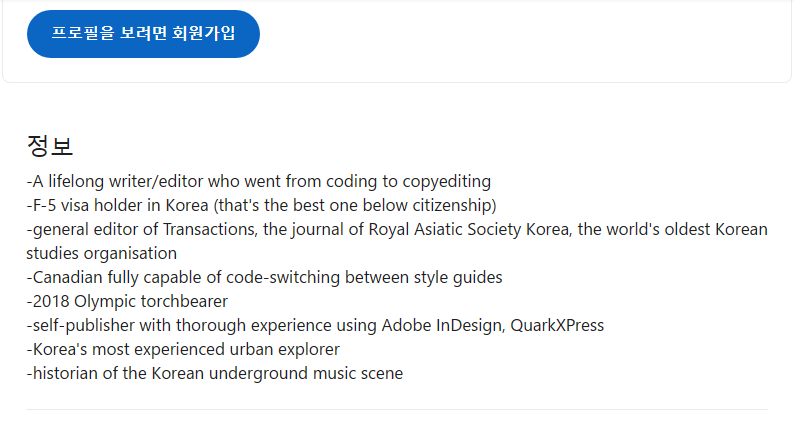Click the 정보 section heading

tap(50, 146)
